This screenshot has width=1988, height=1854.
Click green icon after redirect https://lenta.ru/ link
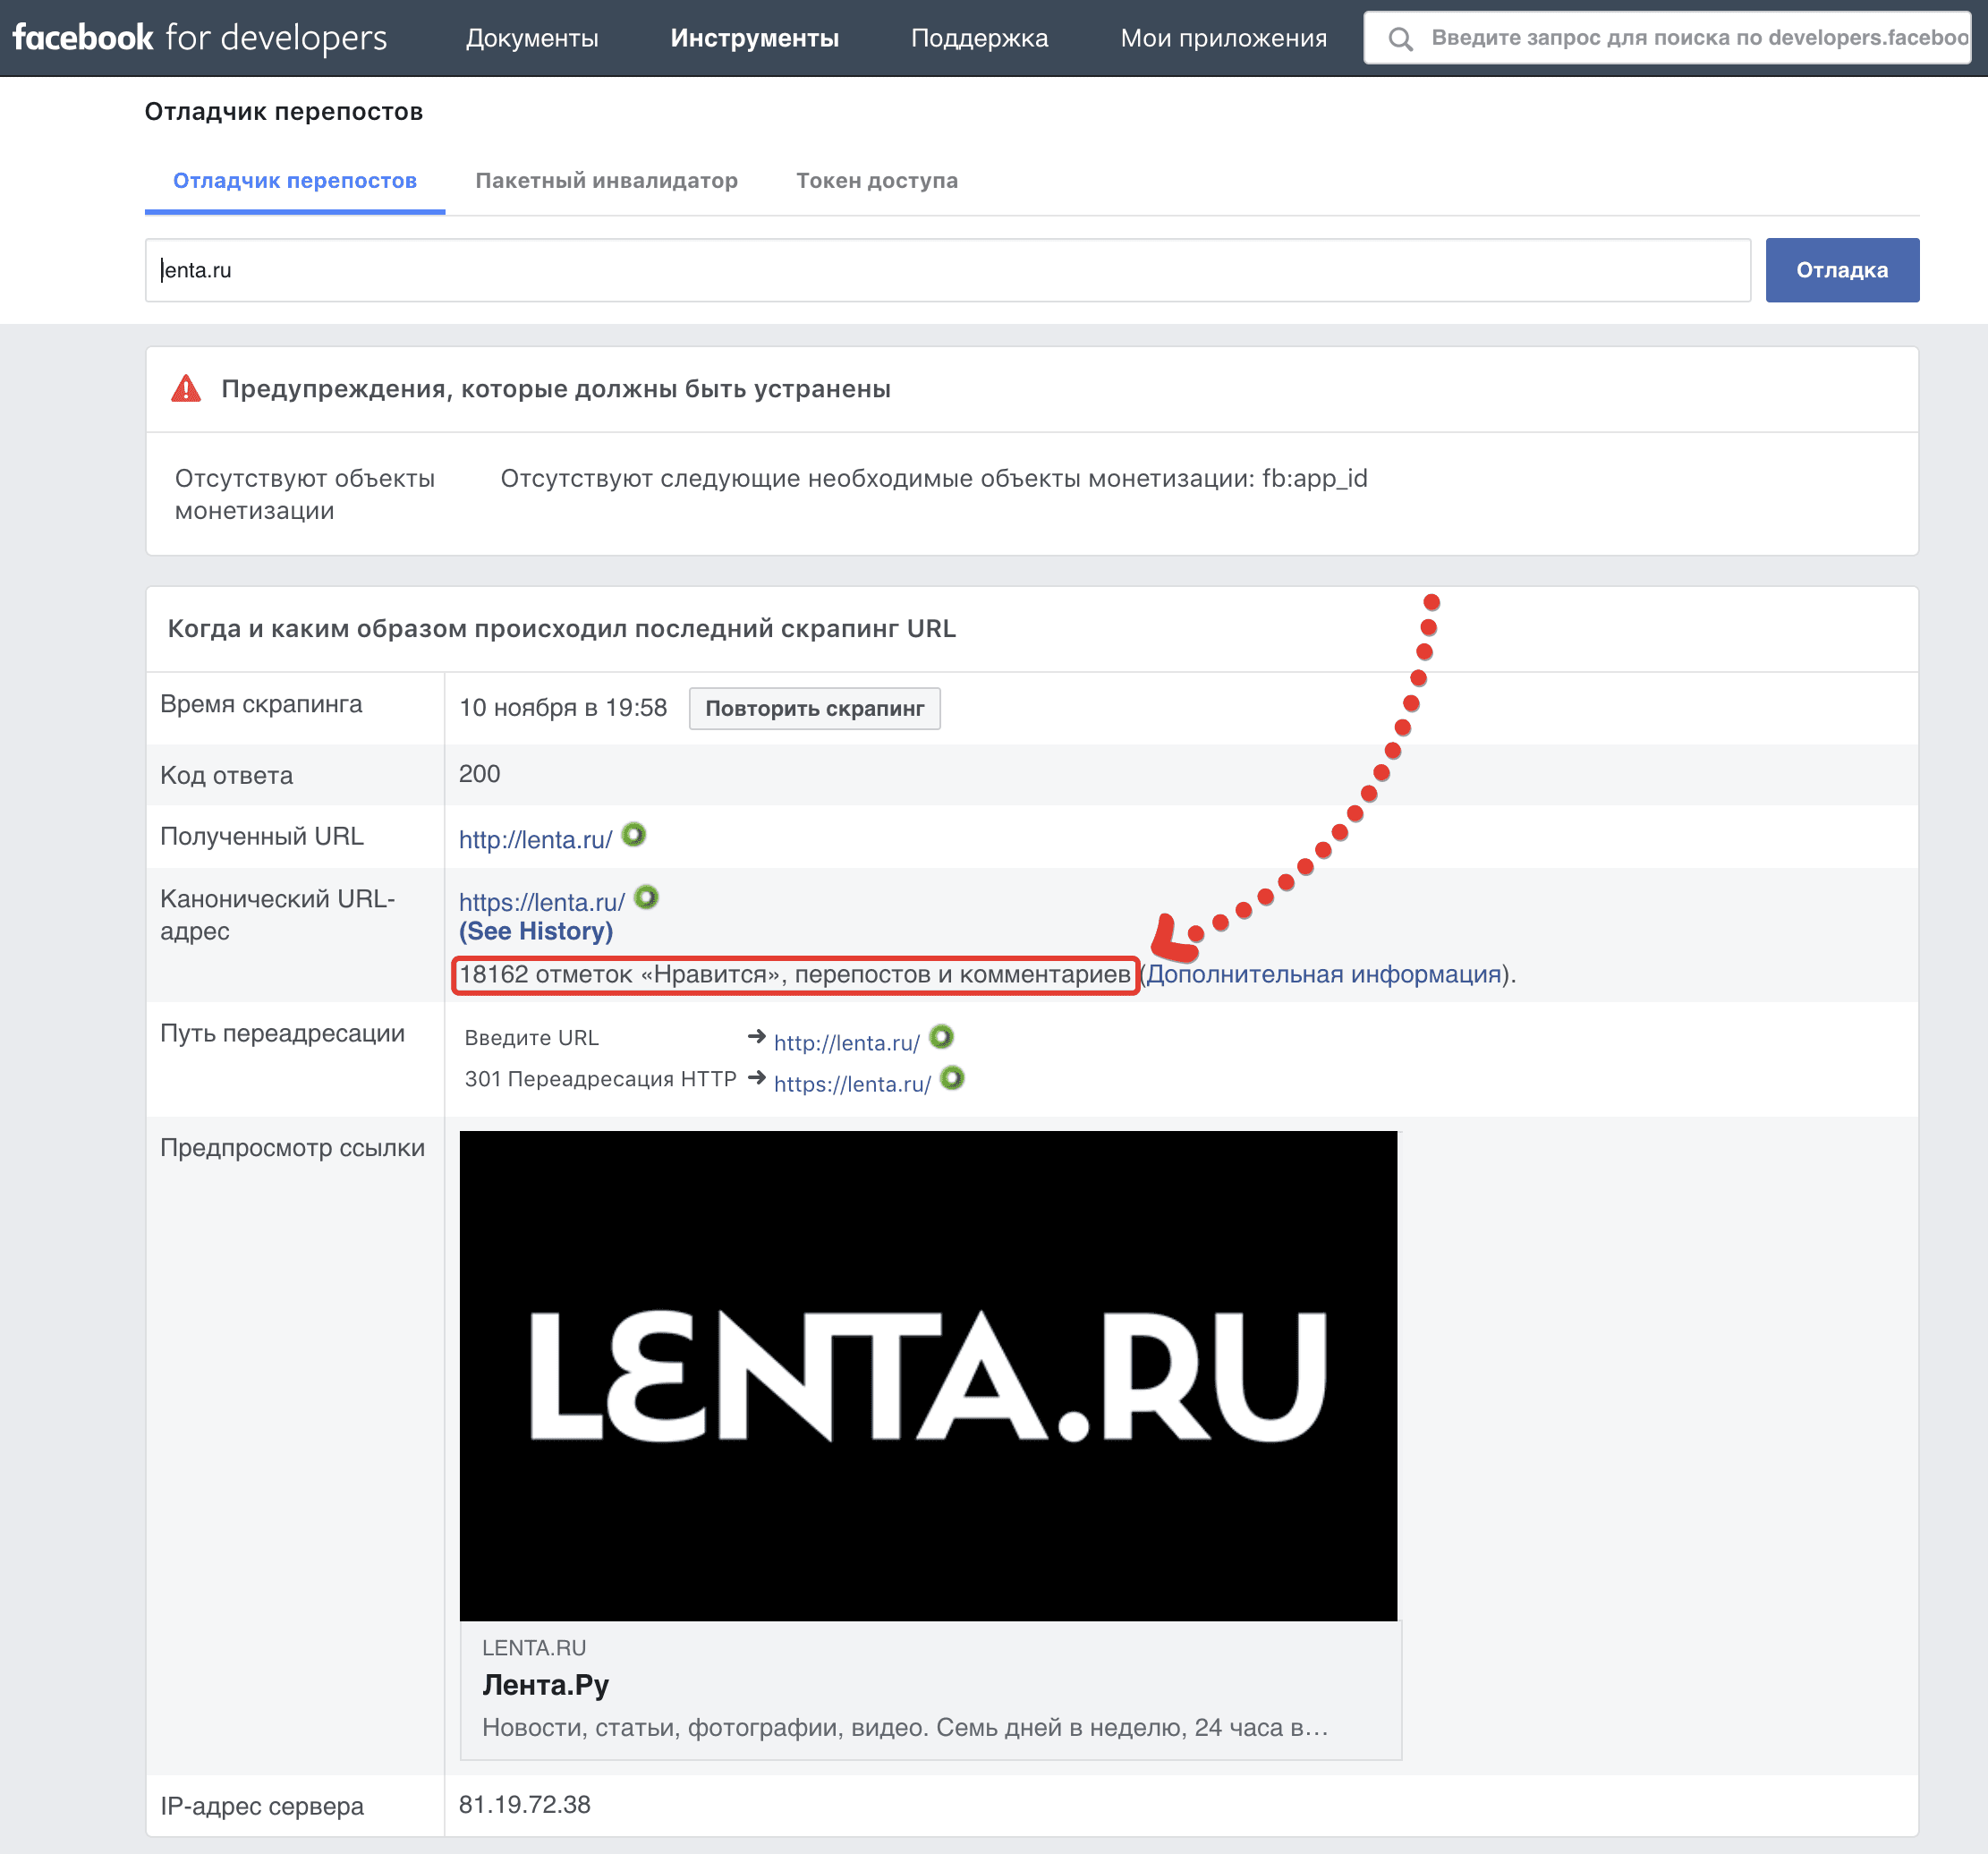tap(953, 1078)
